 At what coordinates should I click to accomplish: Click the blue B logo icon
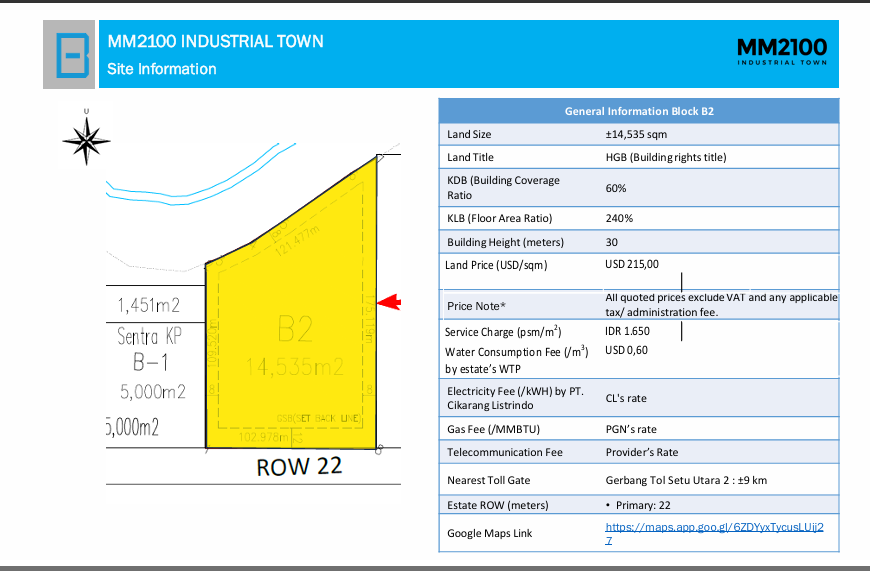72,54
